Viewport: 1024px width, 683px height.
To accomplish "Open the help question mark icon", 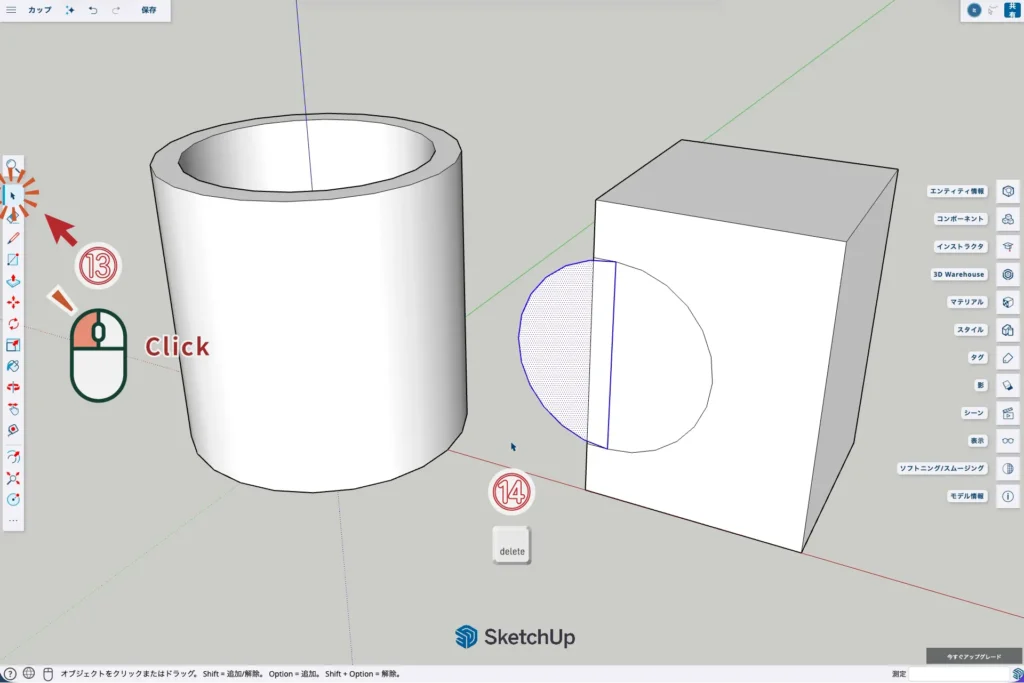I will (10, 673).
